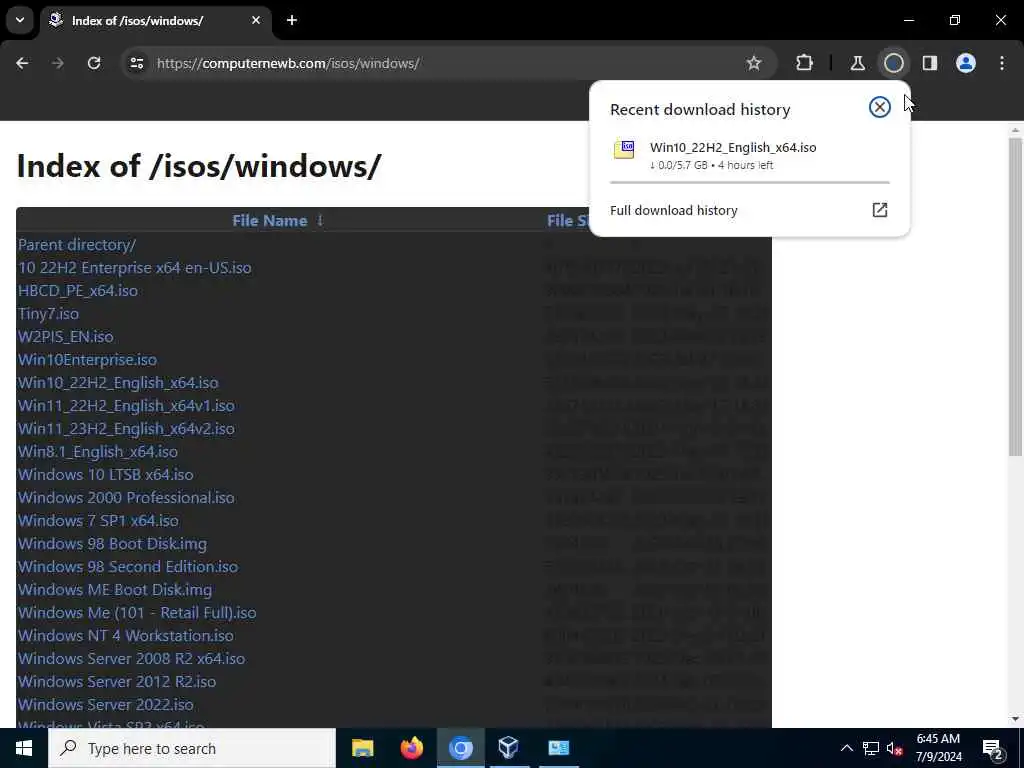View site information icon in address bar
The height and width of the screenshot is (768, 1024).
pos(136,63)
